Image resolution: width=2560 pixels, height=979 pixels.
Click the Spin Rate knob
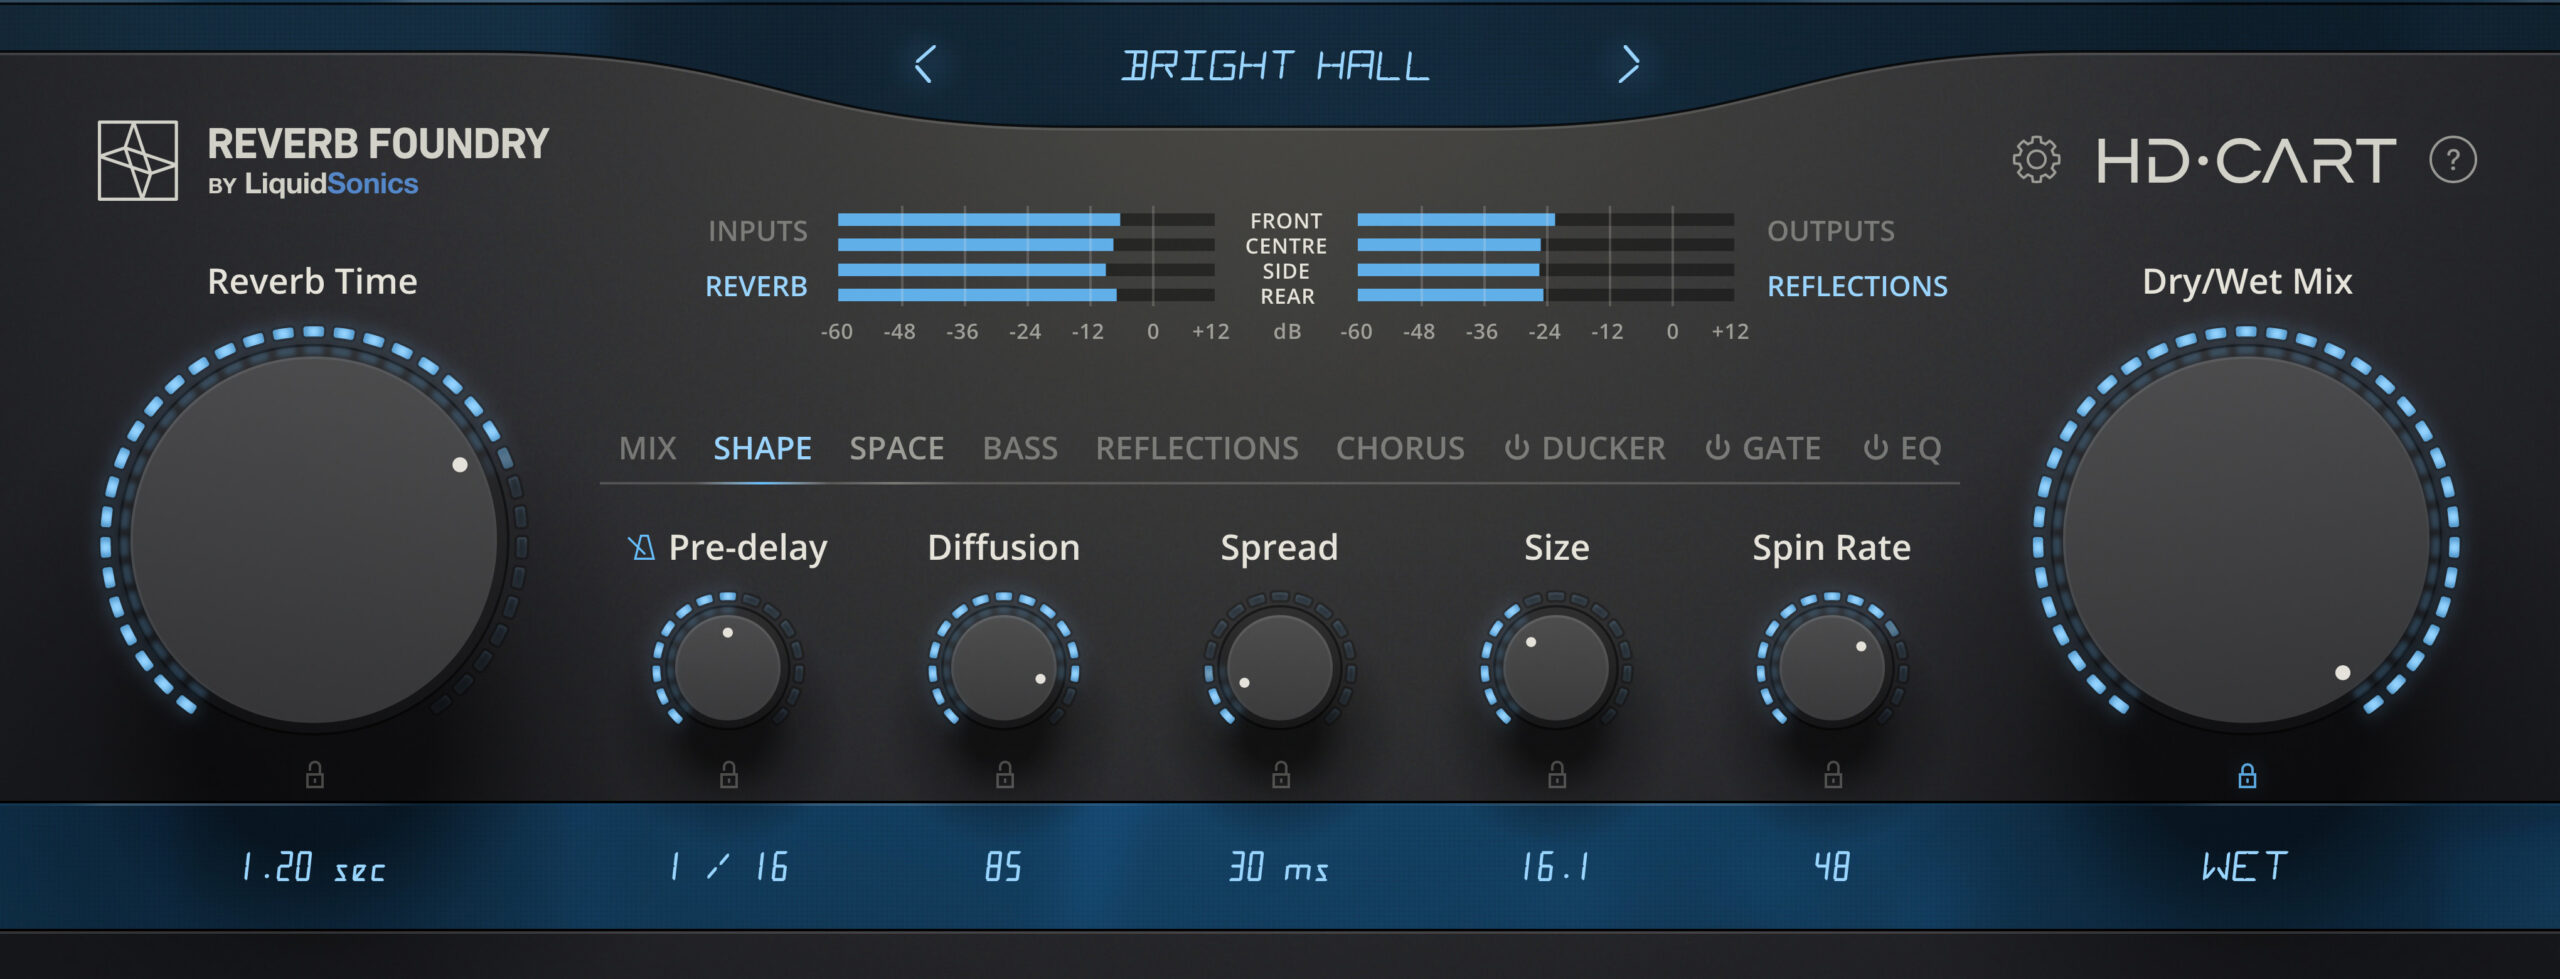click(x=1832, y=668)
